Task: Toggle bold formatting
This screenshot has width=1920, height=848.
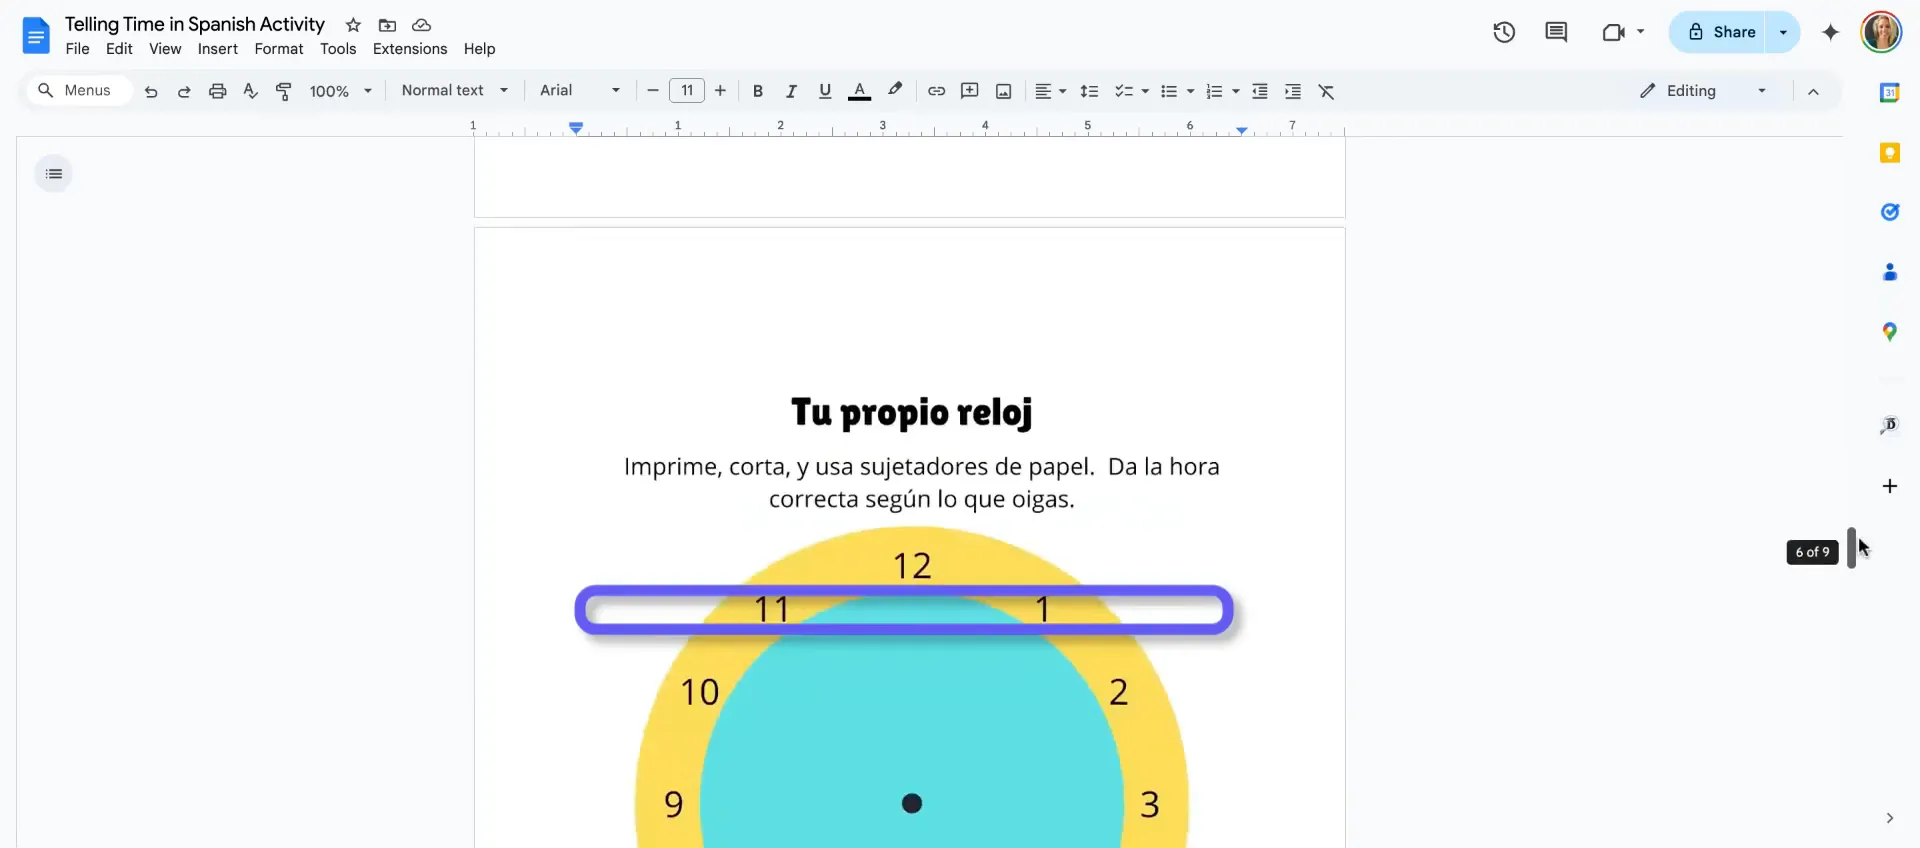Action: [758, 91]
